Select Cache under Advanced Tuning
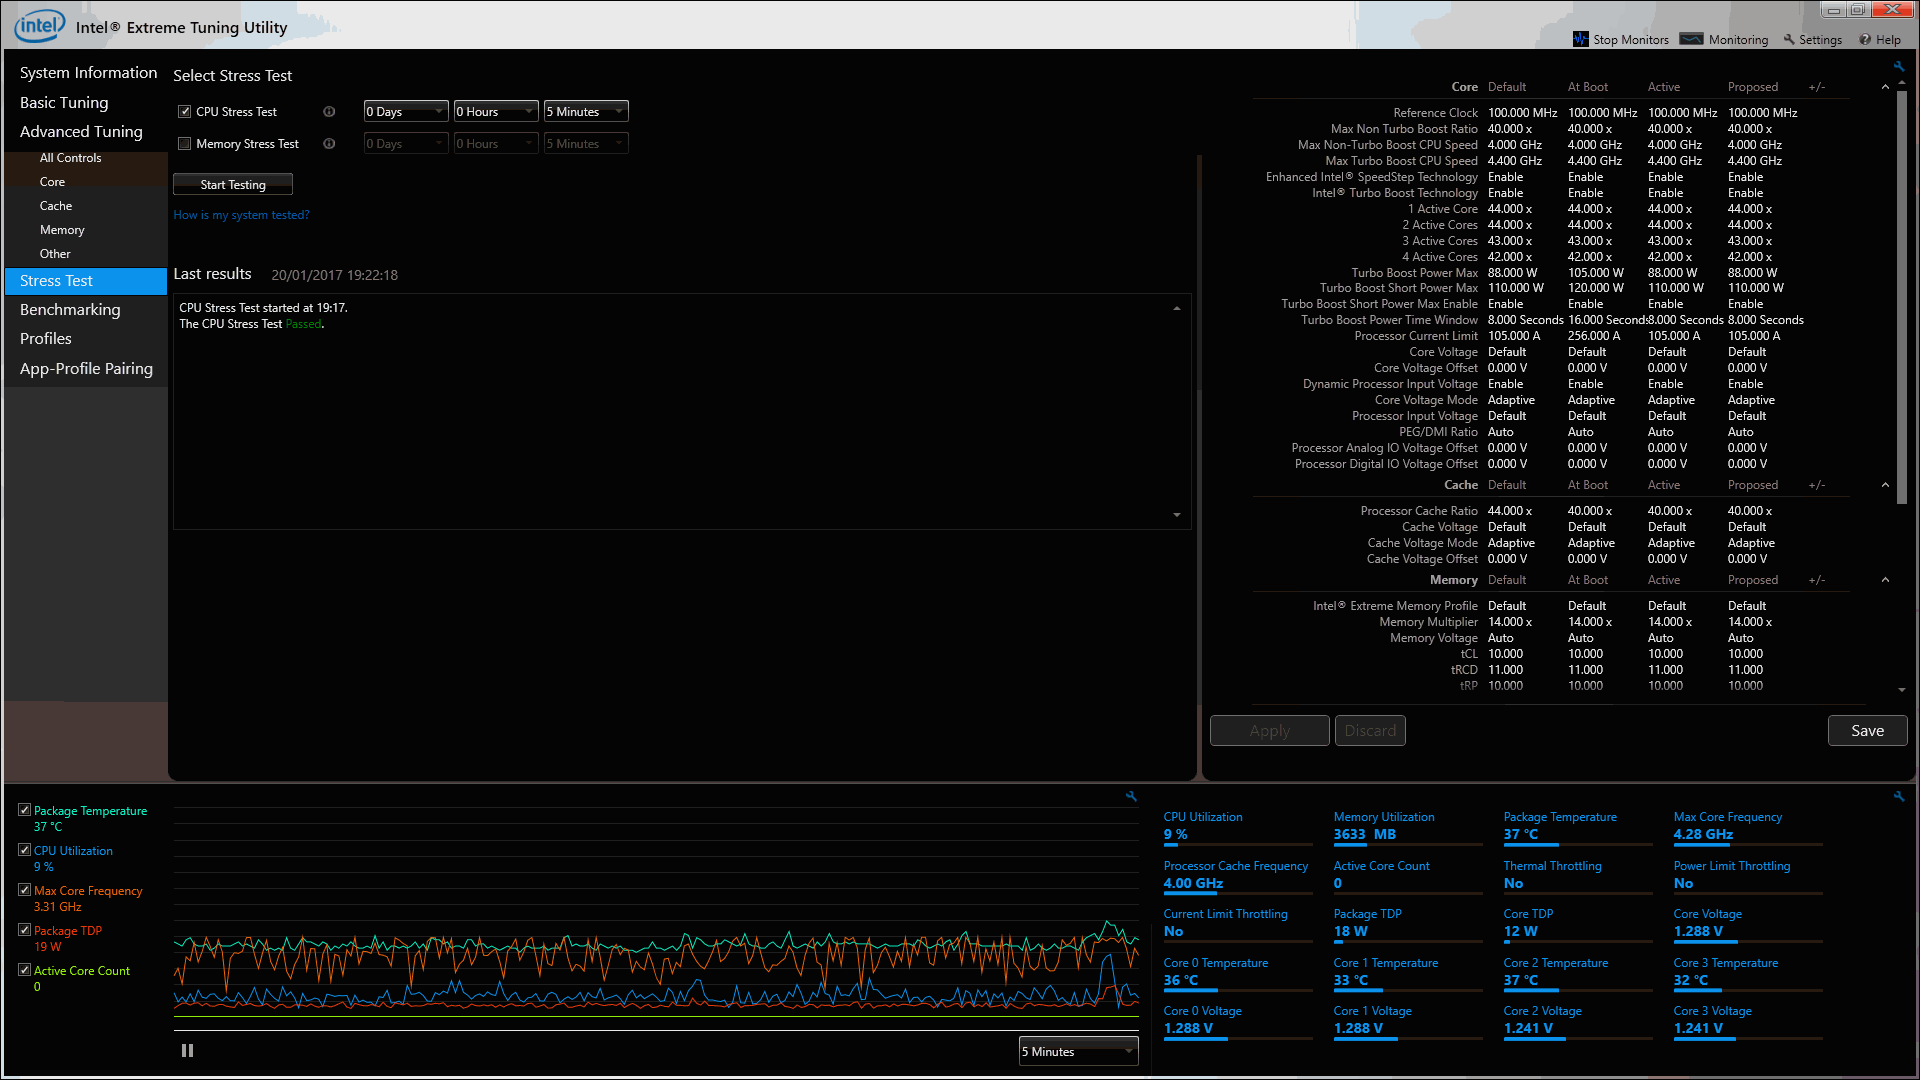 [x=56, y=205]
